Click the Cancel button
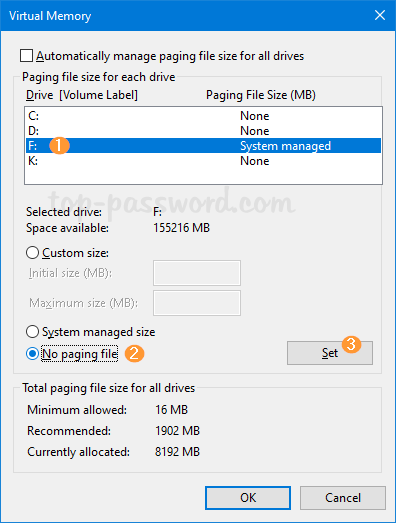The width and height of the screenshot is (396, 523). pyautogui.click(x=343, y=498)
